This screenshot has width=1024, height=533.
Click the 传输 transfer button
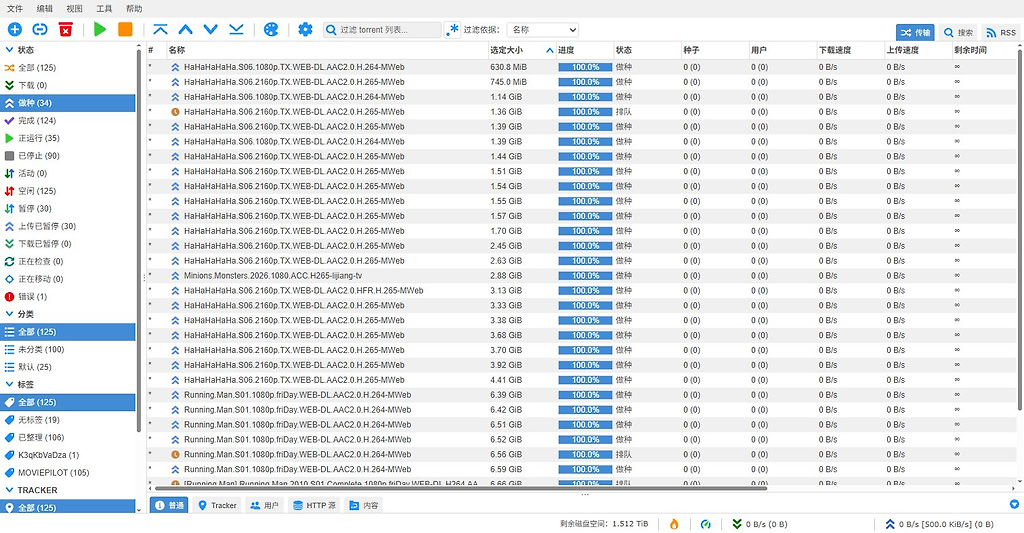click(915, 32)
